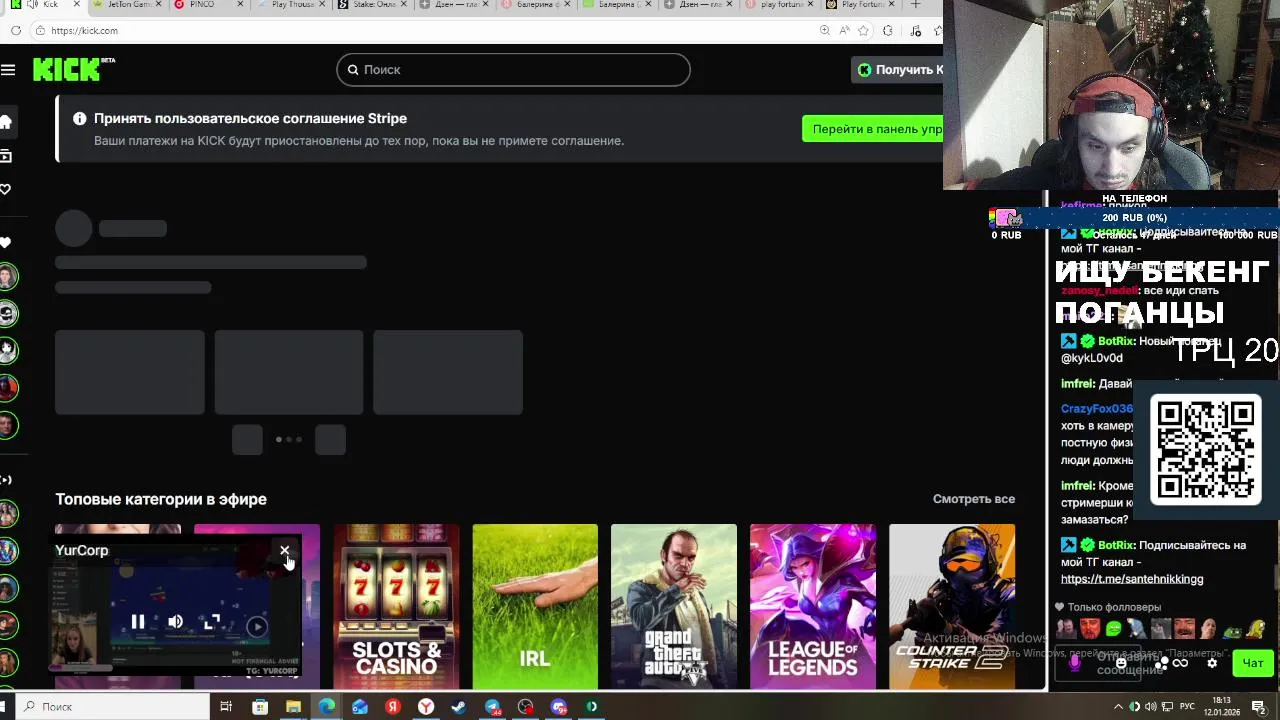Expand the YurCorp mini player to fullscreen
Image resolution: width=1280 pixels, height=720 pixels.
[212, 622]
